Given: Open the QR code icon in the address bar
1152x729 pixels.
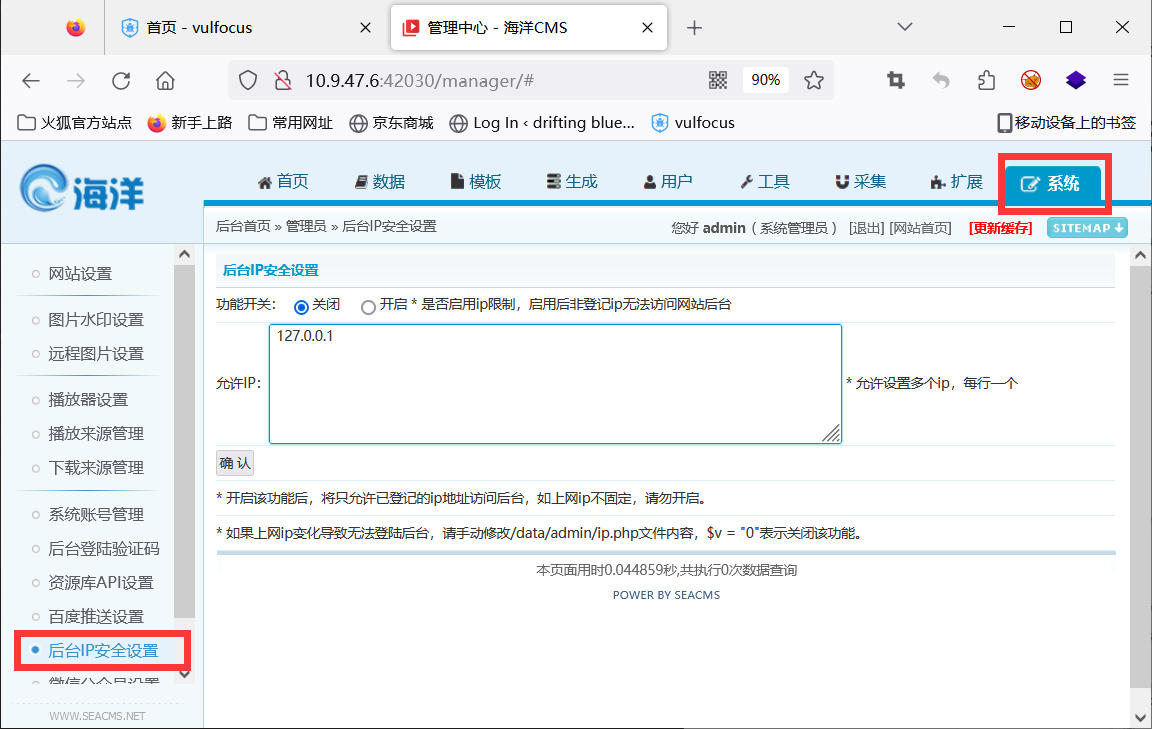Looking at the screenshot, I should pos(718,80).
